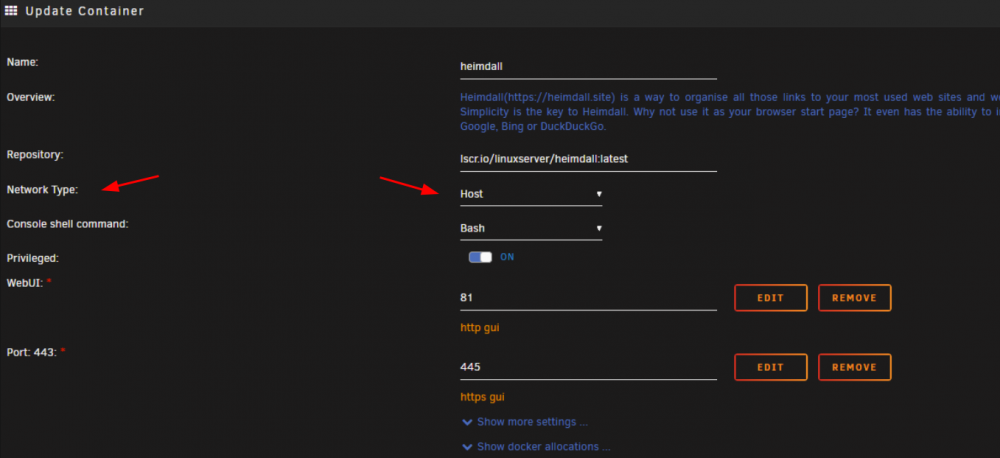
Task: Click the Overview: label
Action: point(31,97)
